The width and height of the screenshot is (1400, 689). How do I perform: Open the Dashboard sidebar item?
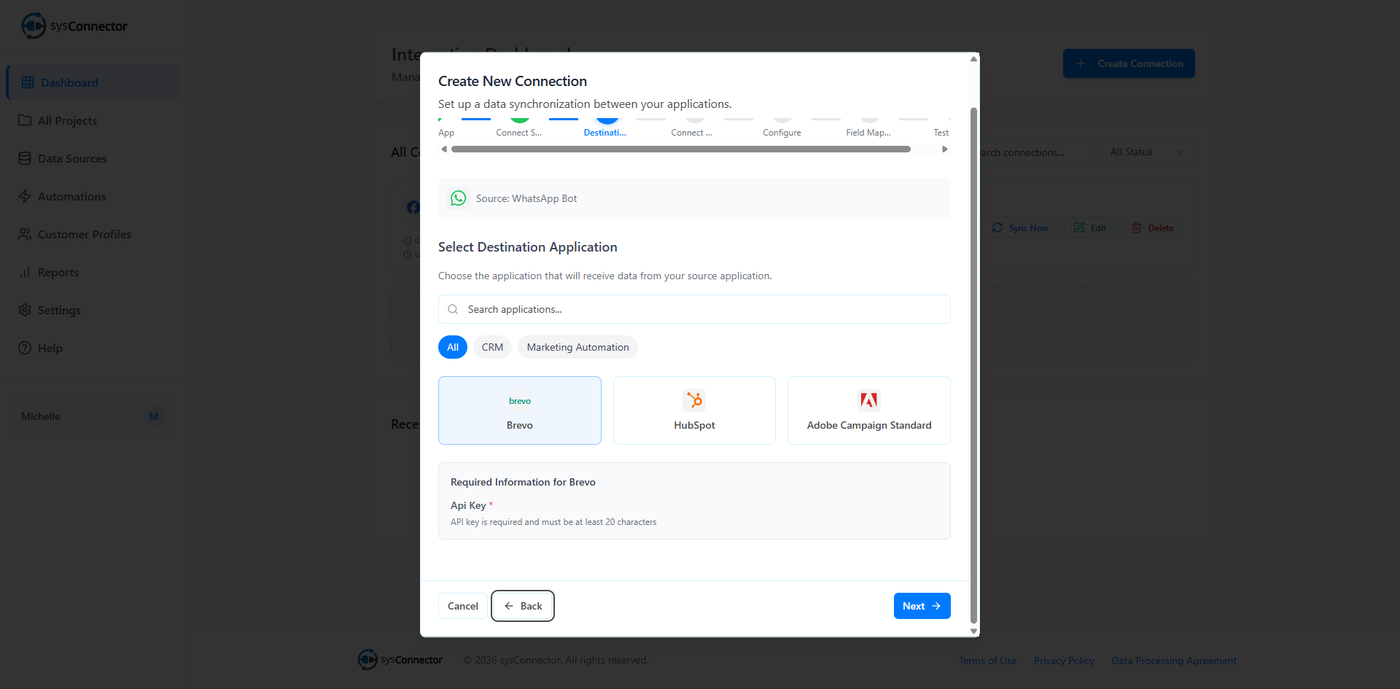[94, 83]
